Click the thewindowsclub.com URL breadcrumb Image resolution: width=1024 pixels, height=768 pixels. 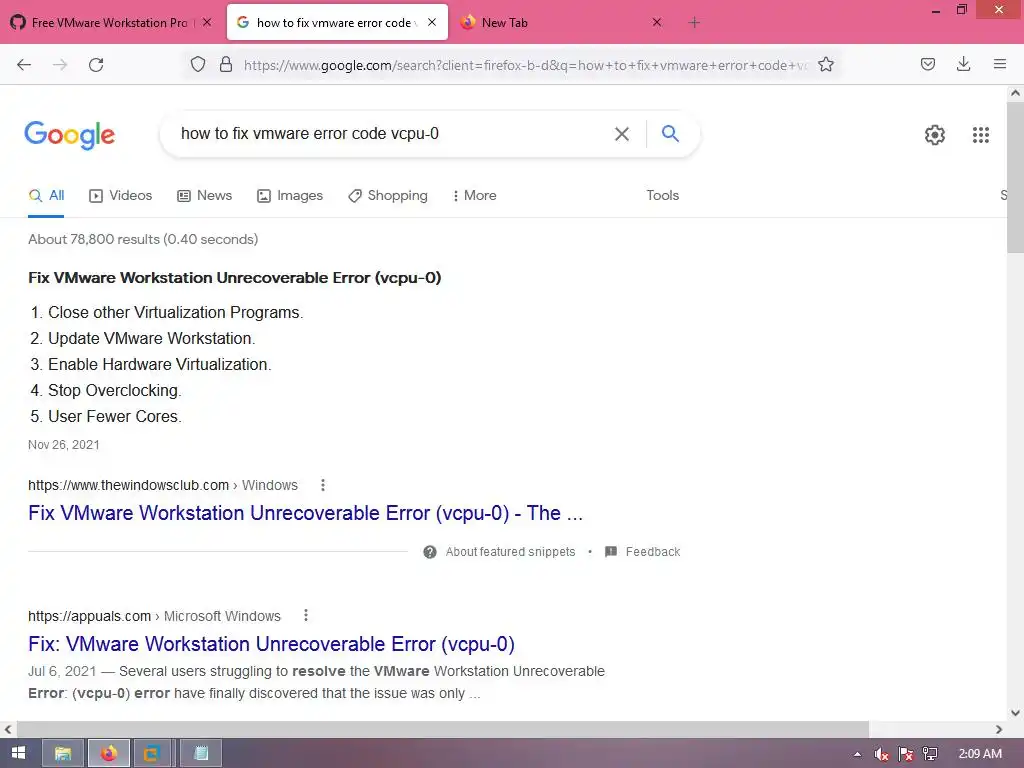pyautogui.click(x=163, y=485)
